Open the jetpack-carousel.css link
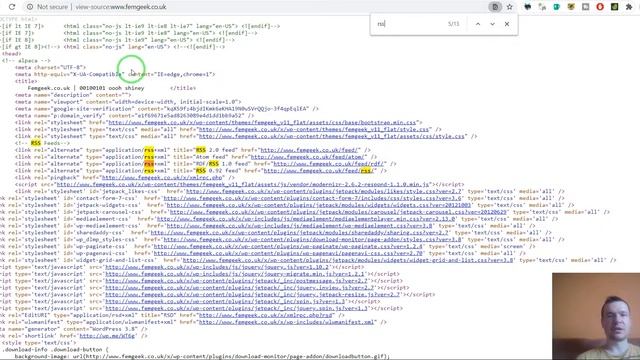Screen dimensions: 640x360 click(338, 212)
